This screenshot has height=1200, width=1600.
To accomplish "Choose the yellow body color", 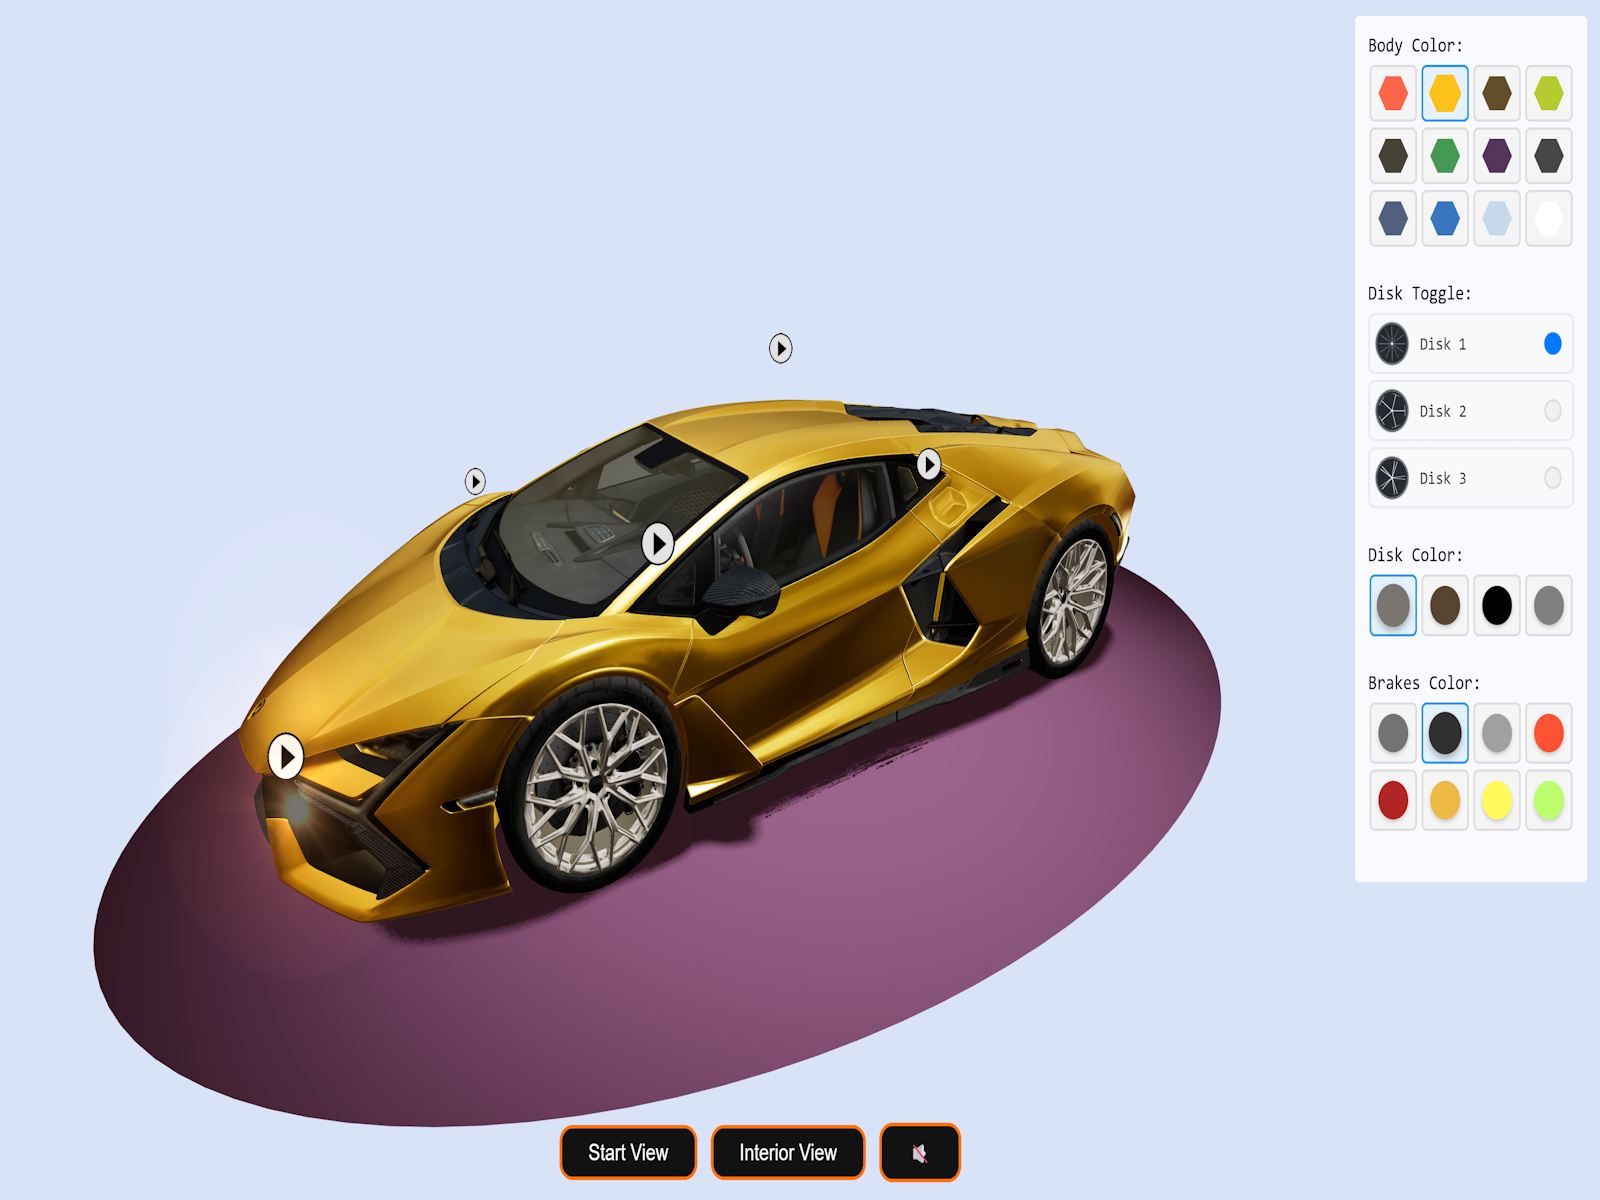I will click(x=1445, y=93).
